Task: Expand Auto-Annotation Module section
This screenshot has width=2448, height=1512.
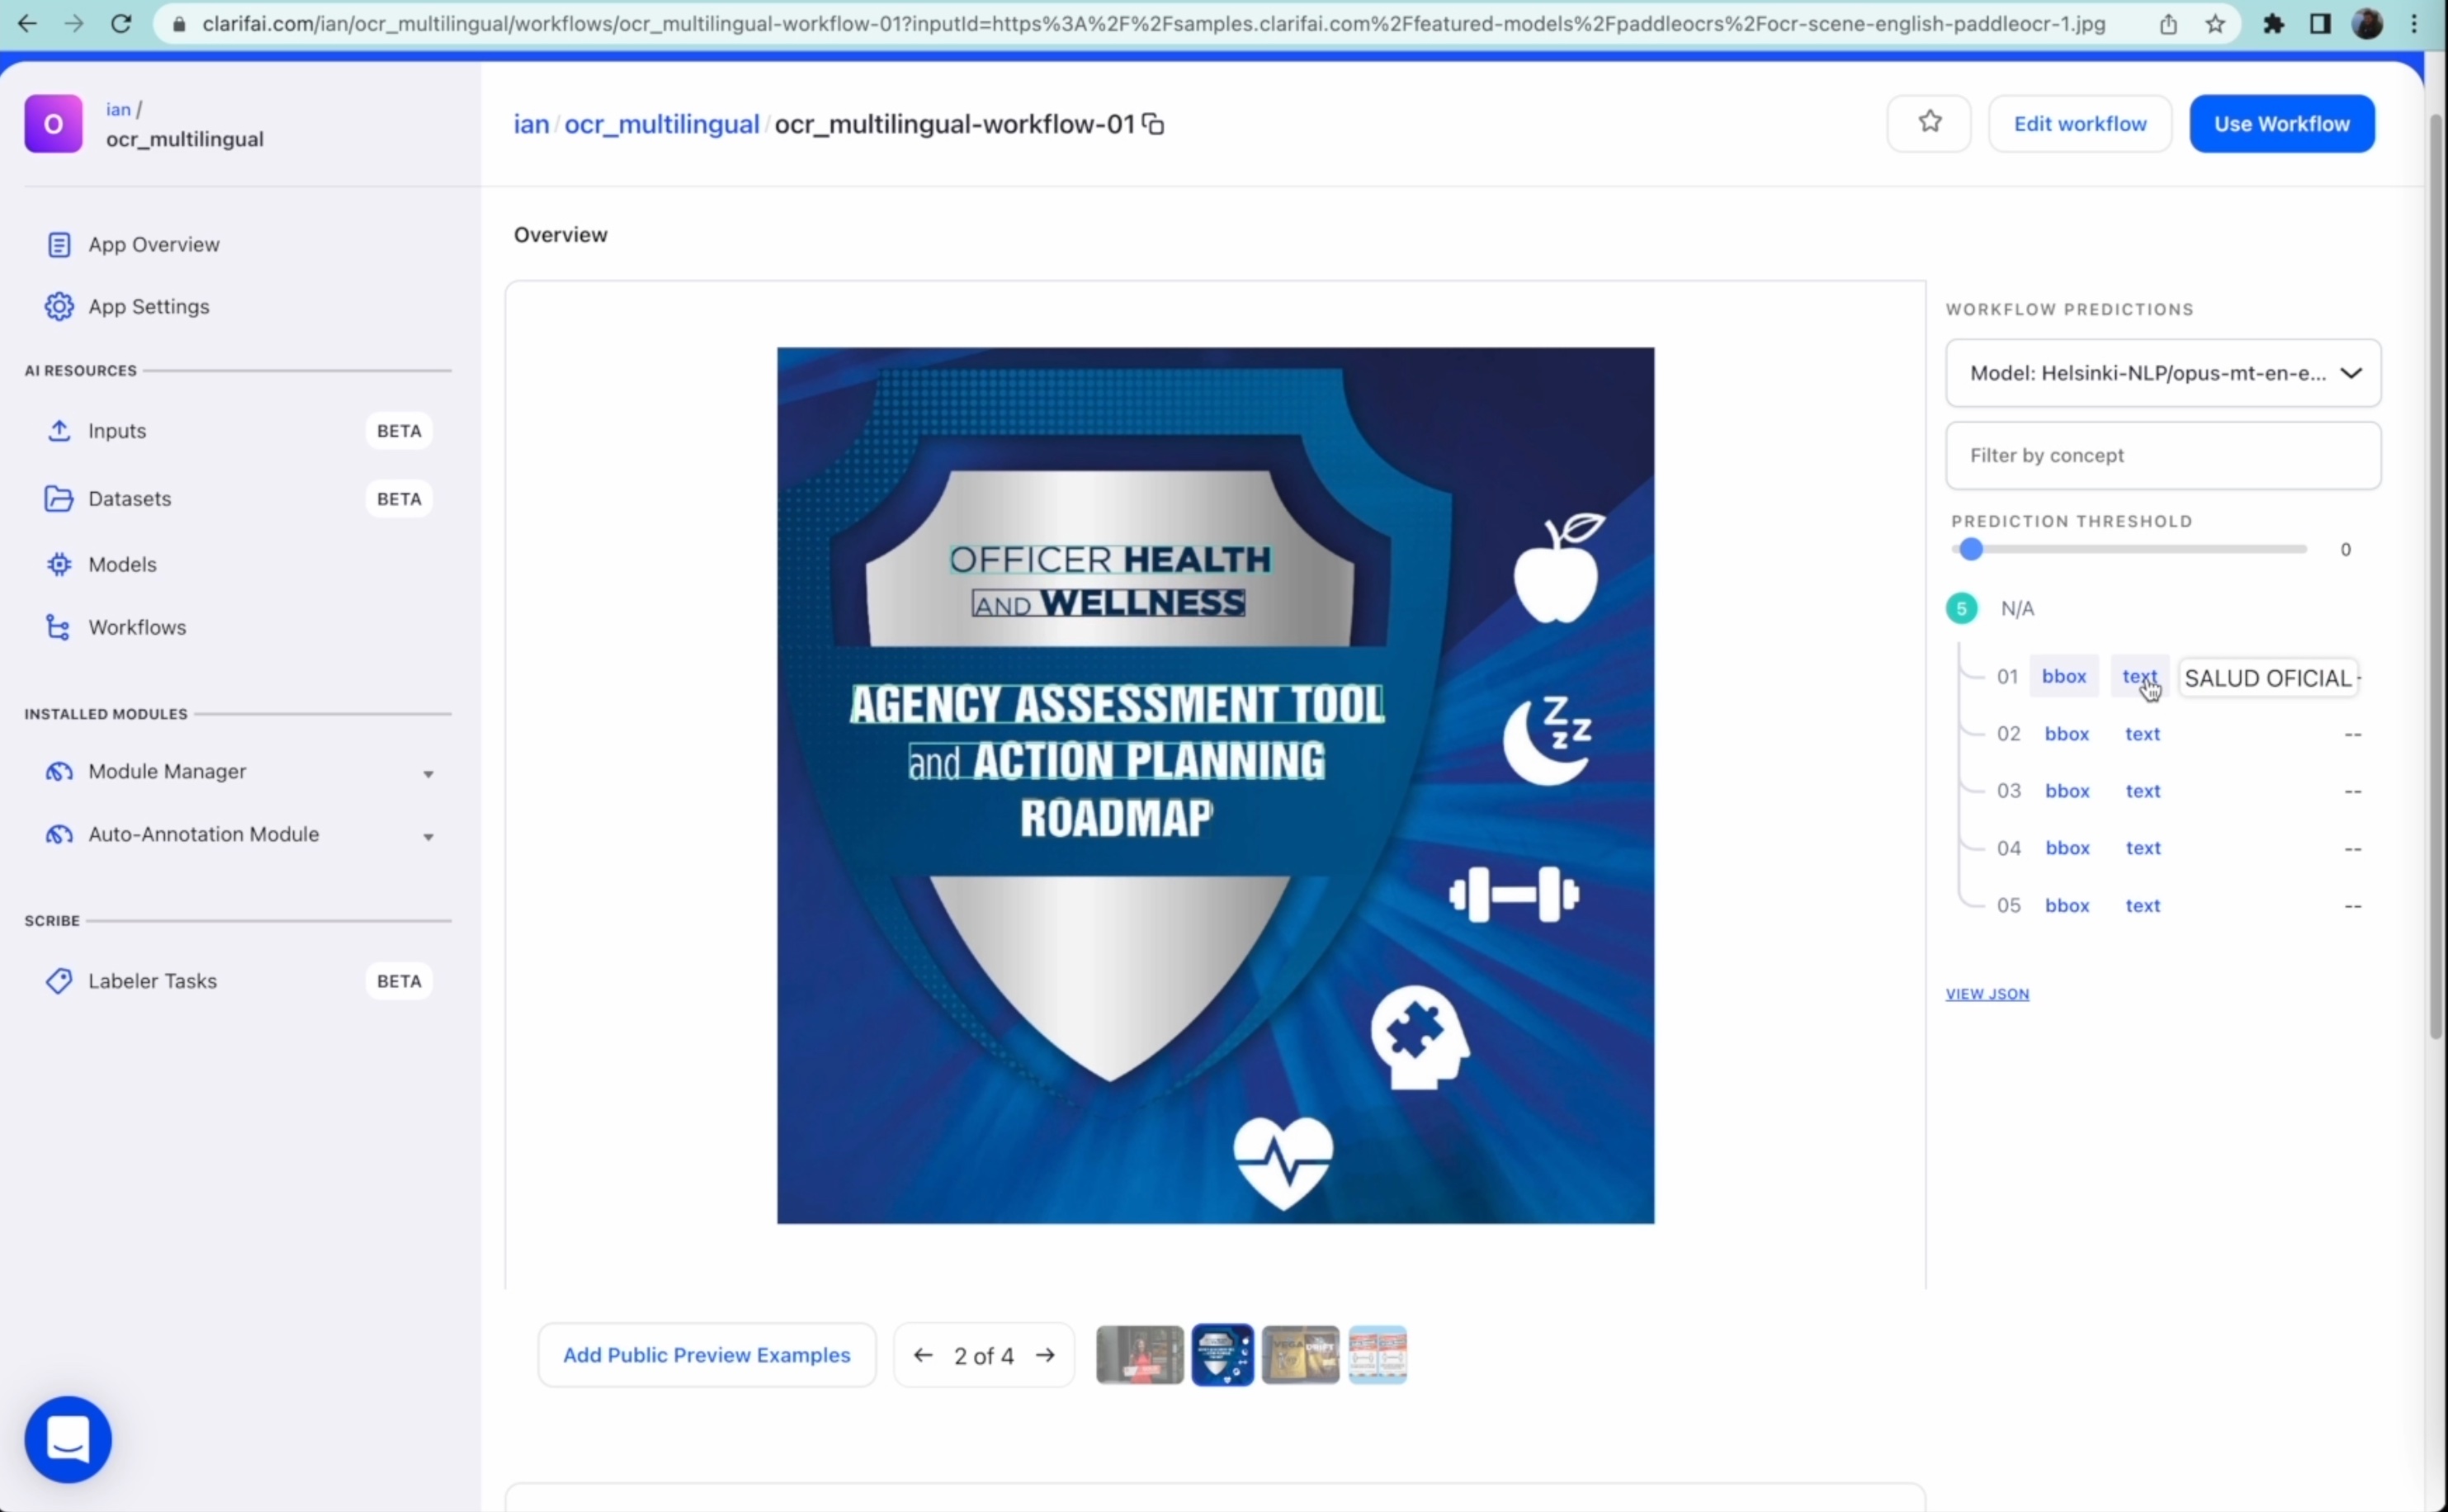Action: tap(428, 836)
